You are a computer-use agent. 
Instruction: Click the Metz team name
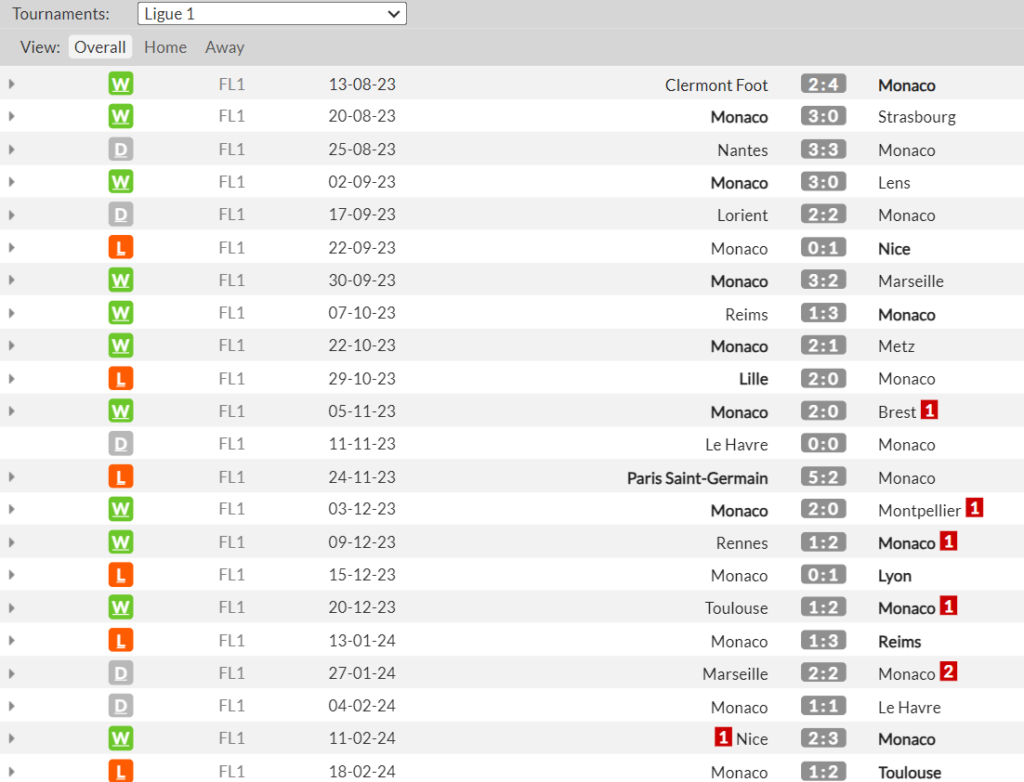tap(896, 346)
